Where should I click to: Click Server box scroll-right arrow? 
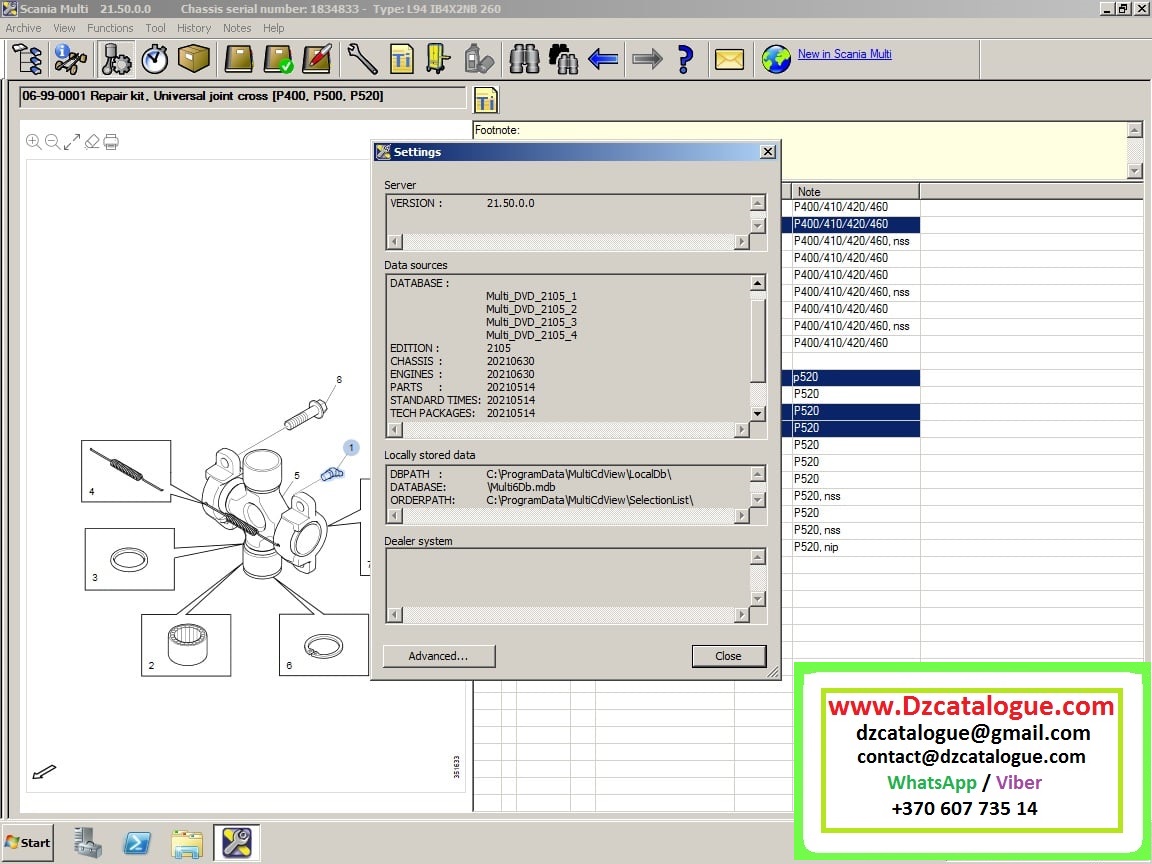(x=742, y=242)
